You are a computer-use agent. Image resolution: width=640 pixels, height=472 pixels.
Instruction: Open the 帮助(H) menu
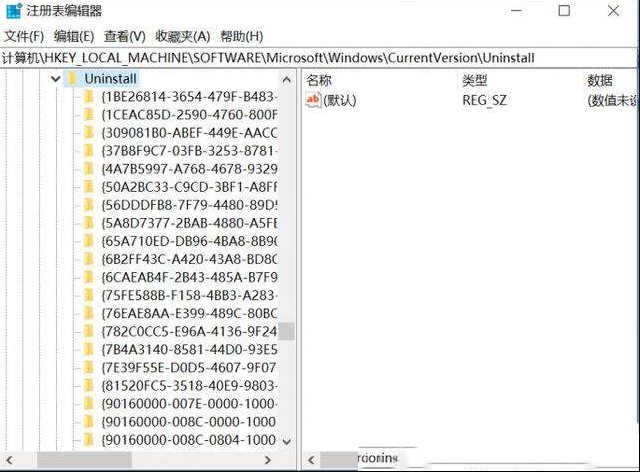tap(242, 37)
